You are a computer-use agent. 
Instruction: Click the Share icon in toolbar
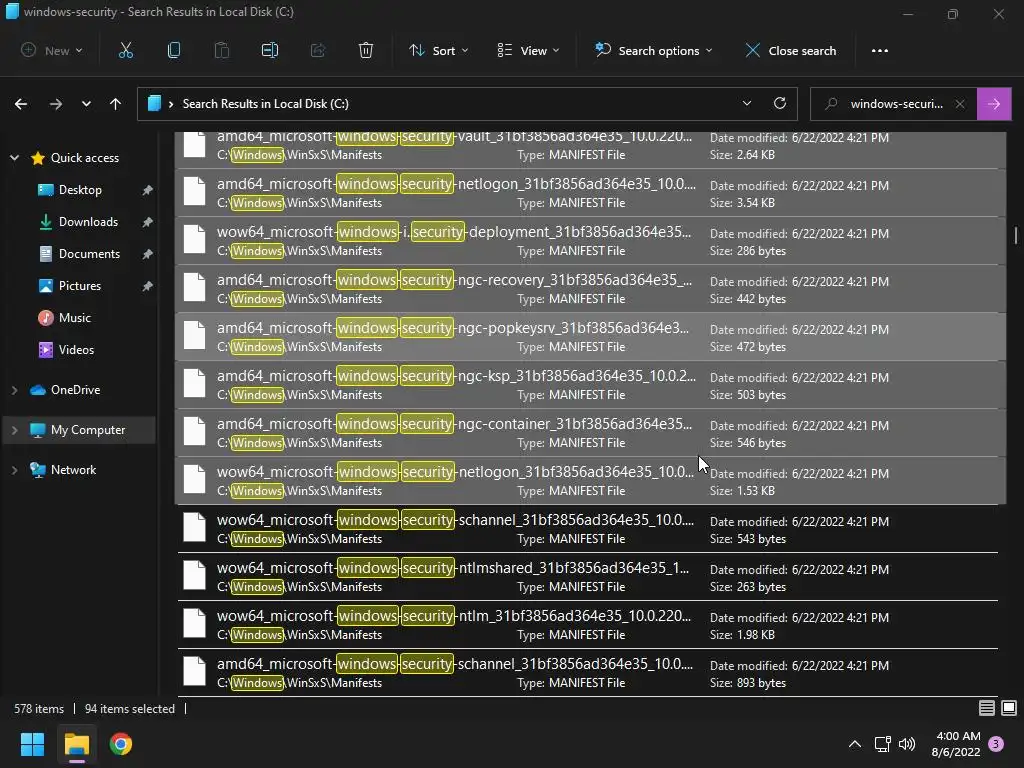(x=318, y=50)
